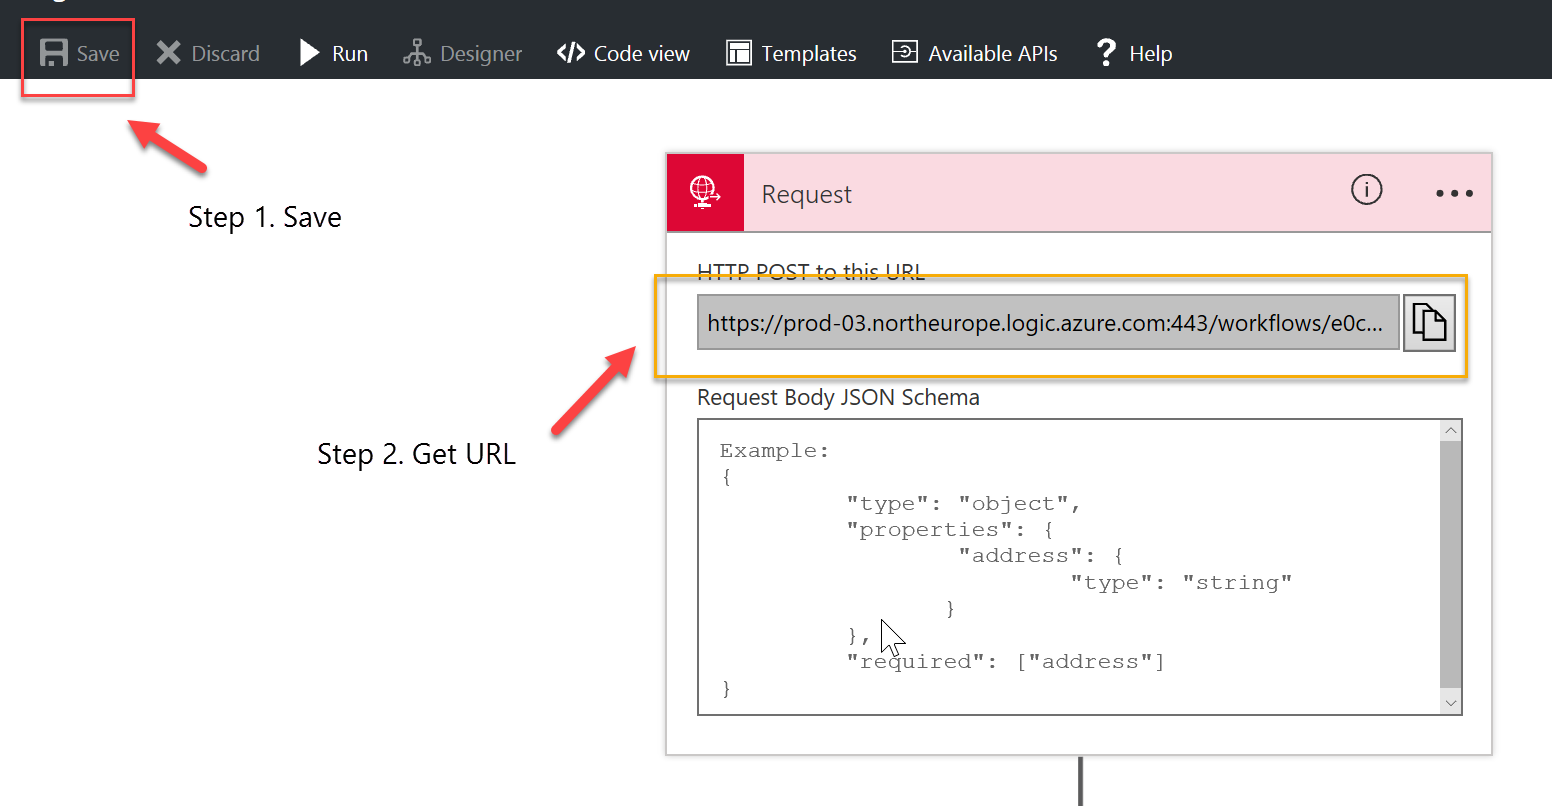Click the Discard button label
Screen dimensions: 1552x806
click(x=226, y=53)
